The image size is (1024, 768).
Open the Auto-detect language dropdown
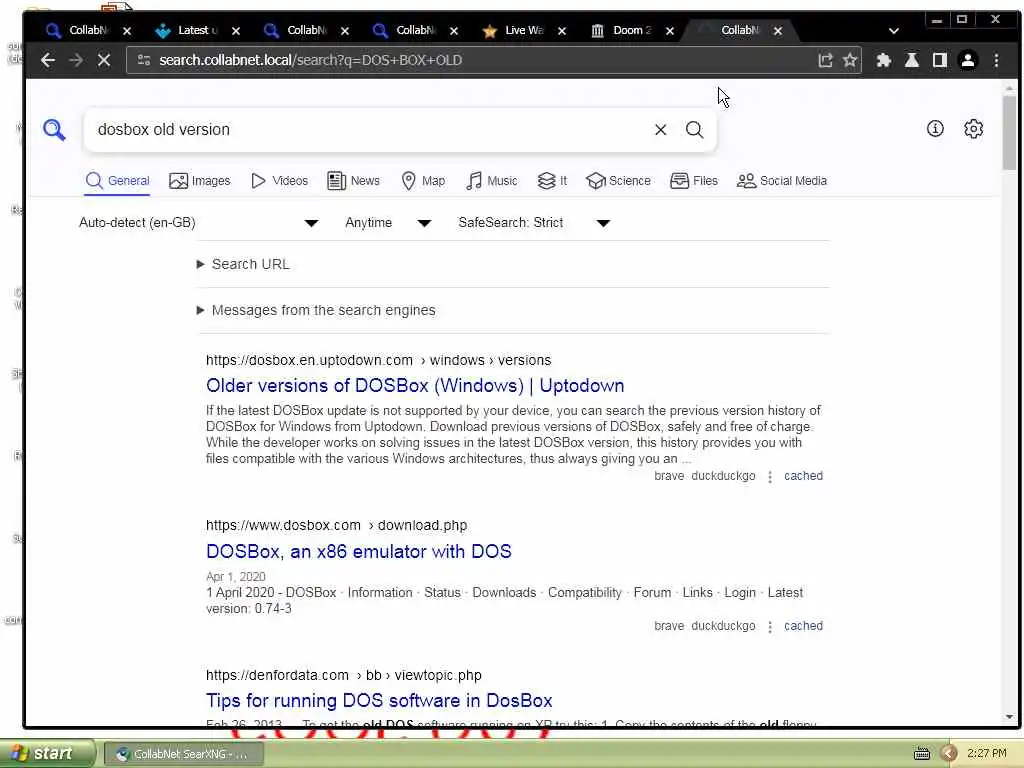tap(199, 223)
